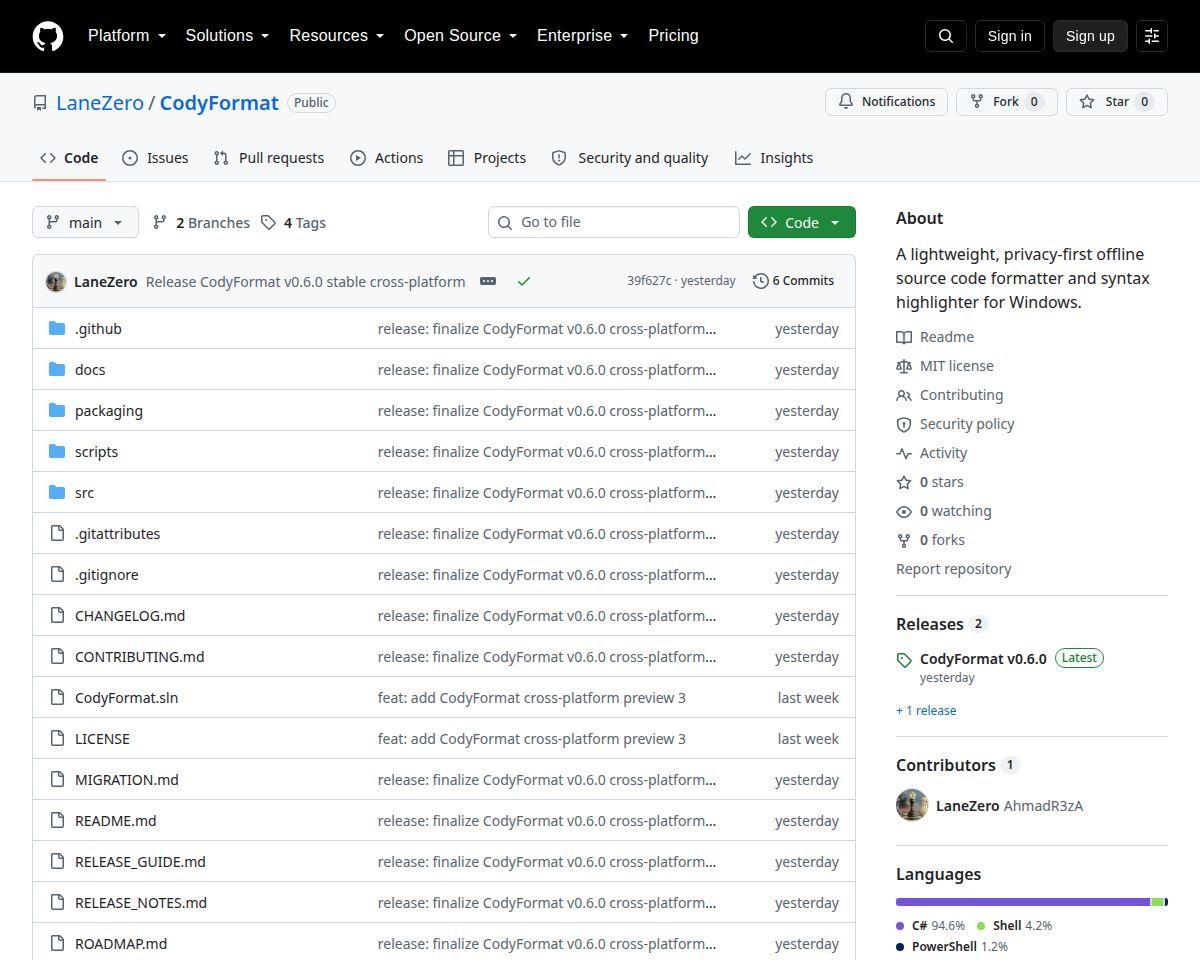1200x960 pixels.
Task: Click the pulse icon beside Activity
Action: (x=904, y=453)
